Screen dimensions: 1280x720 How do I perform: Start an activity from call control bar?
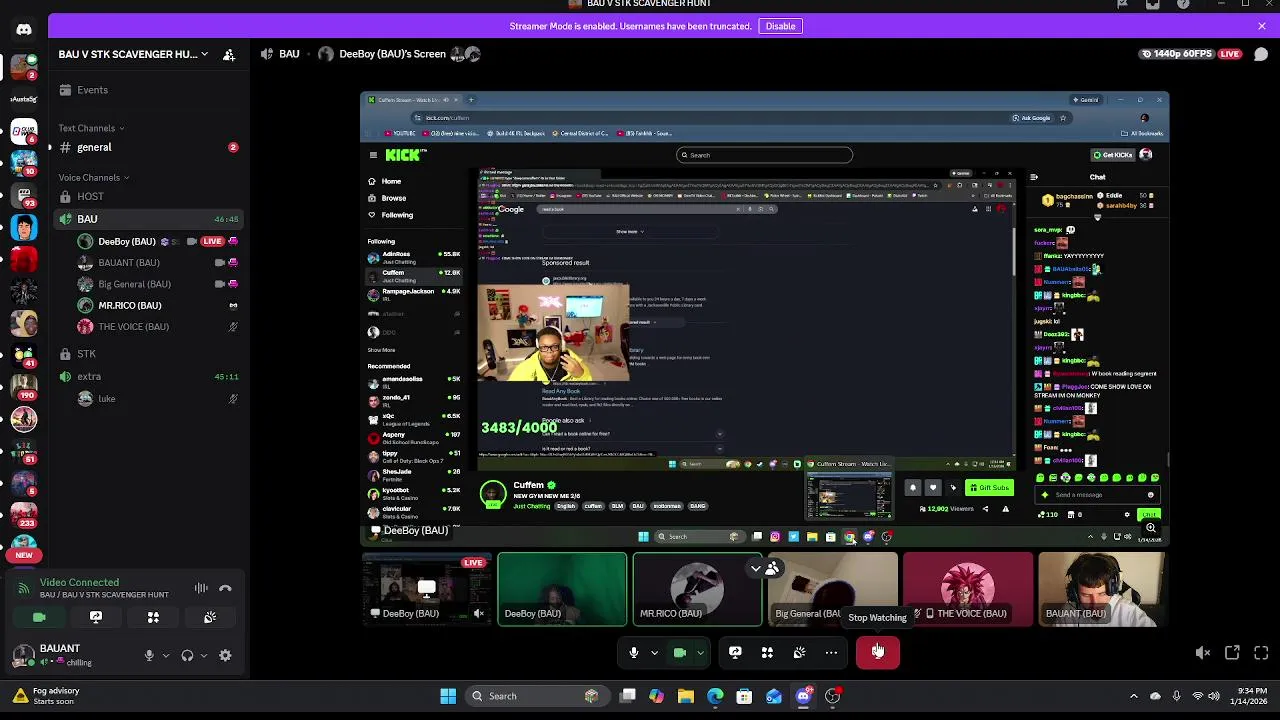coord(767,653)
